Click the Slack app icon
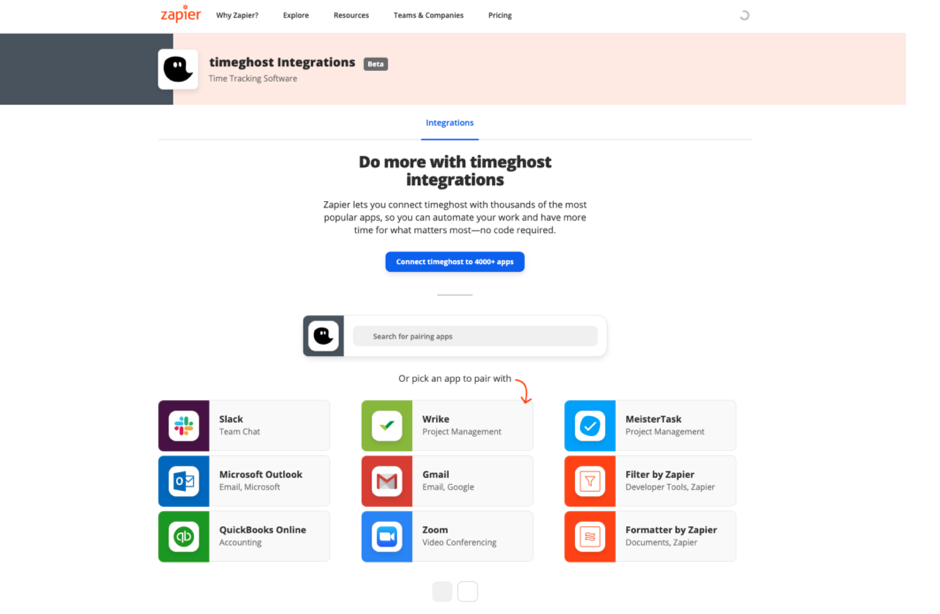940x614 pixels. pos(184,426)
